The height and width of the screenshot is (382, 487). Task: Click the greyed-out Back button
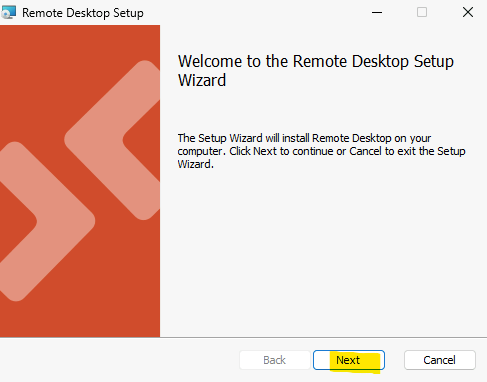point(275,360)
